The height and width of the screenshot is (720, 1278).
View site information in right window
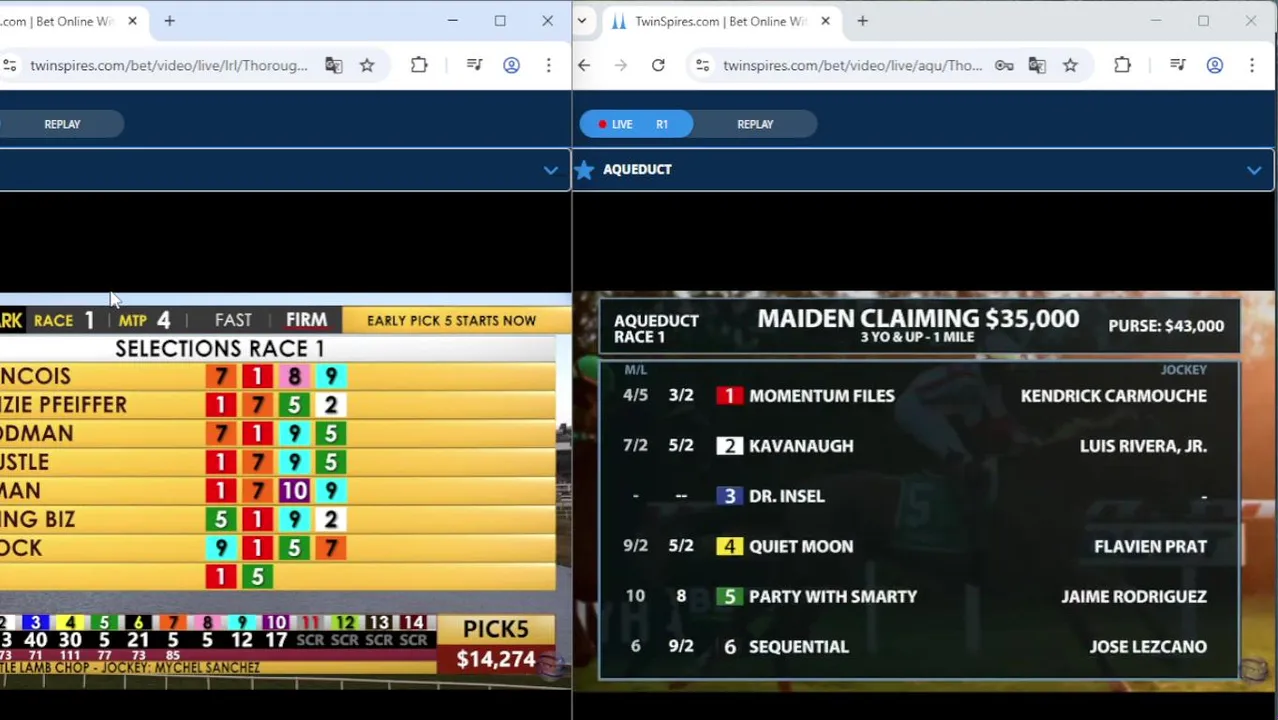coord(702,65)
